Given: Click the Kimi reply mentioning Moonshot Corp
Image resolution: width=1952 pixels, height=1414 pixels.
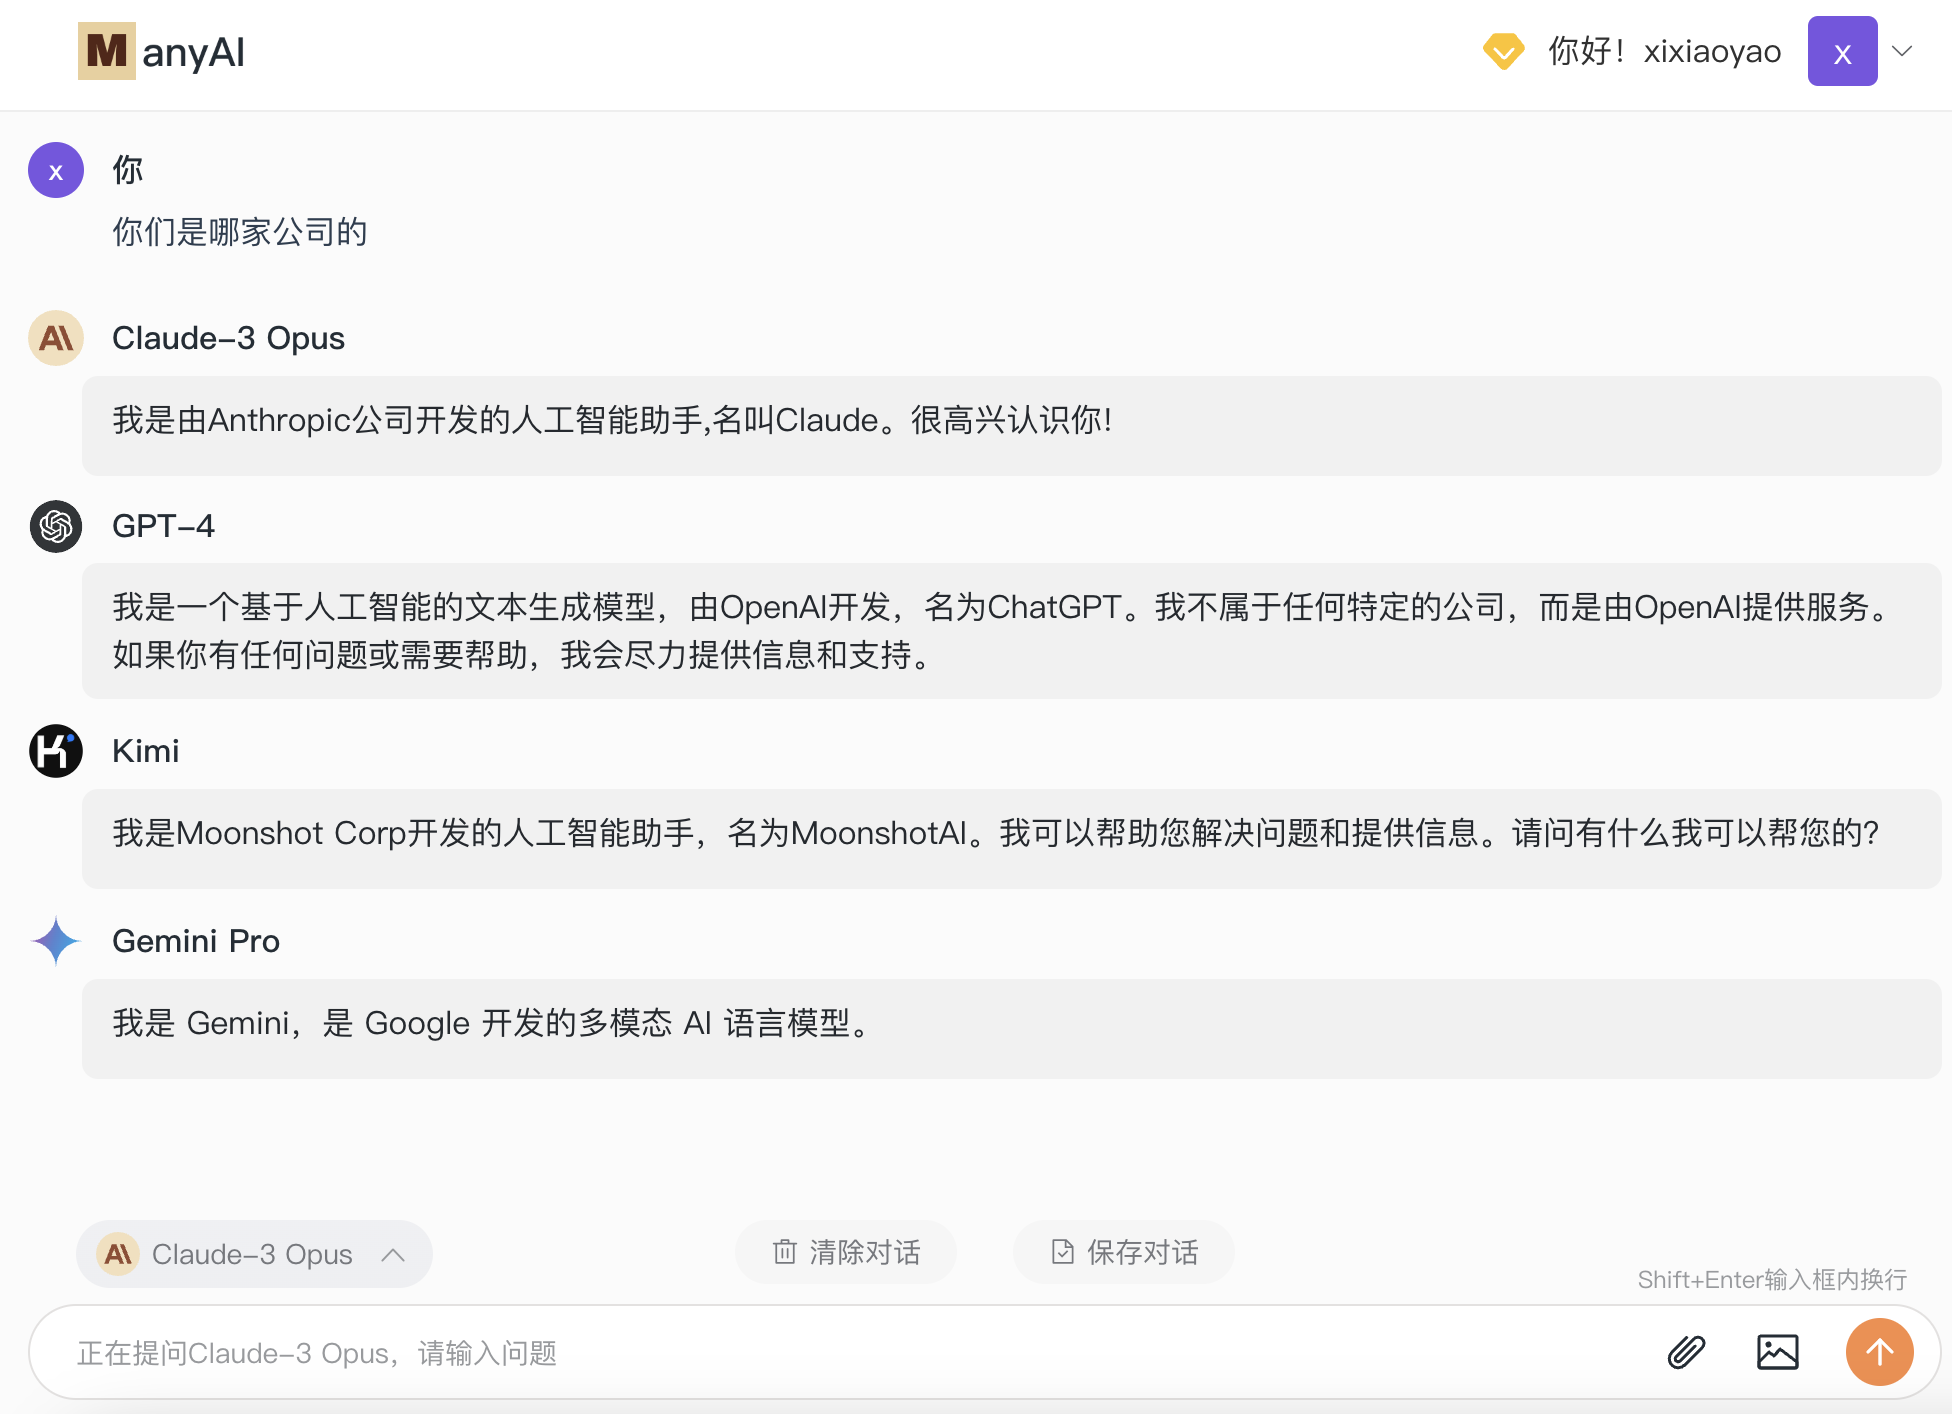Looking at the screenshot, I should (1012, 838).
